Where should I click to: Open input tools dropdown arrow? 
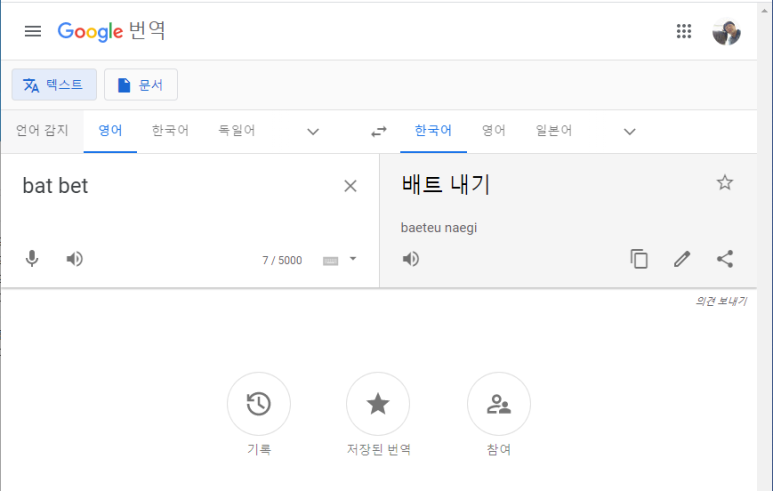coord(353,259)
